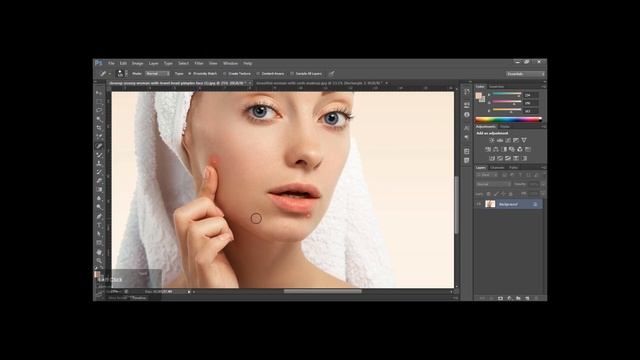Select the Brush tool
This screenshot has height=360, width=640.
click(x=99, y=155)
